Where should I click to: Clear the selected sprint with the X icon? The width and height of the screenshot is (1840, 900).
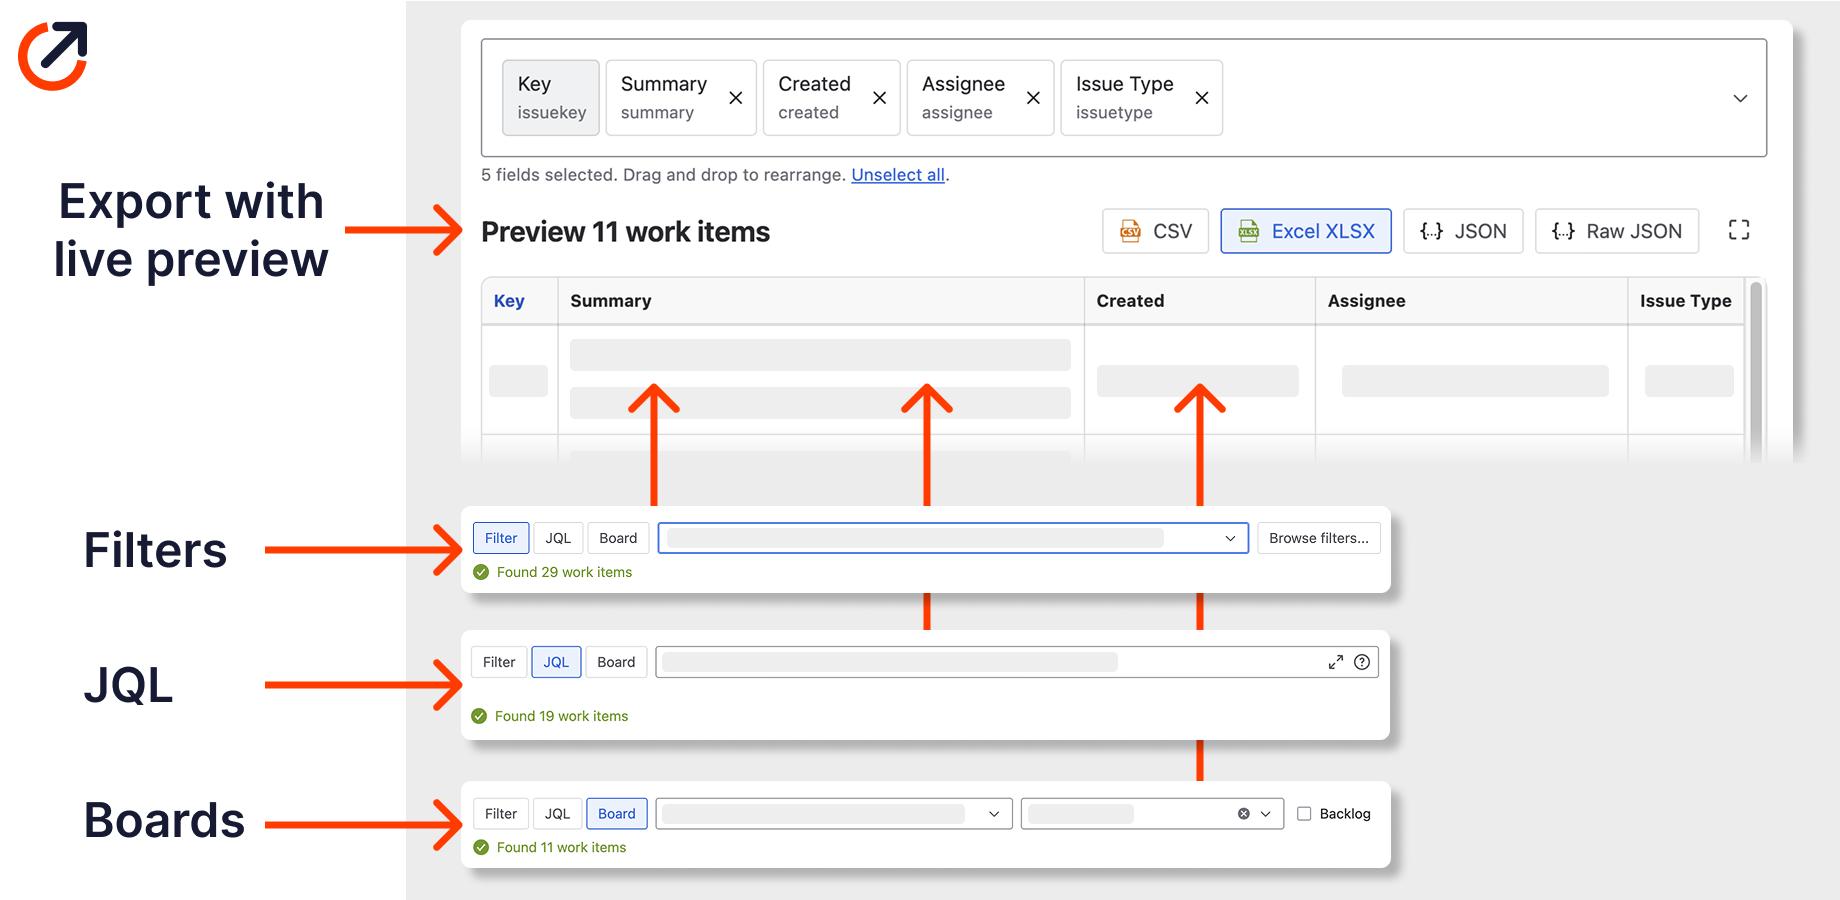tap(1244, 813)
